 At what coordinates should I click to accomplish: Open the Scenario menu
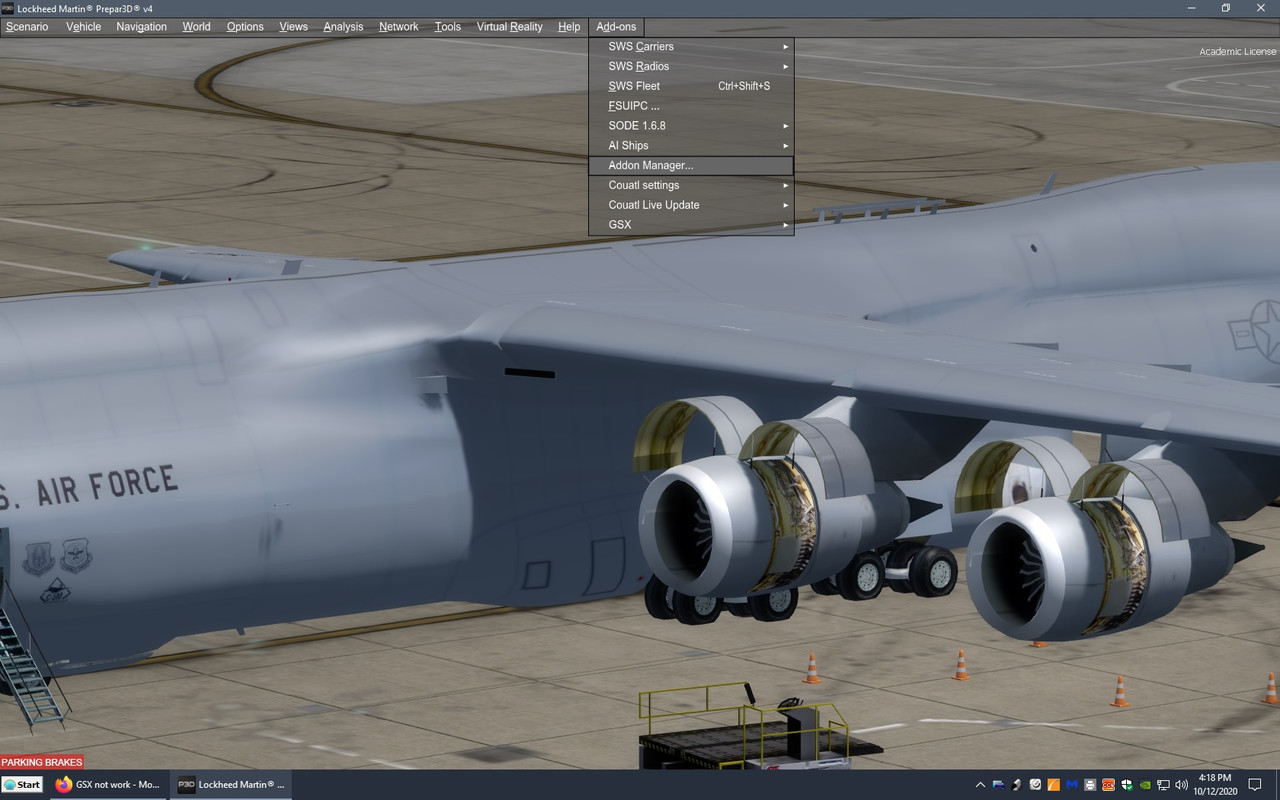pos(27,27)
